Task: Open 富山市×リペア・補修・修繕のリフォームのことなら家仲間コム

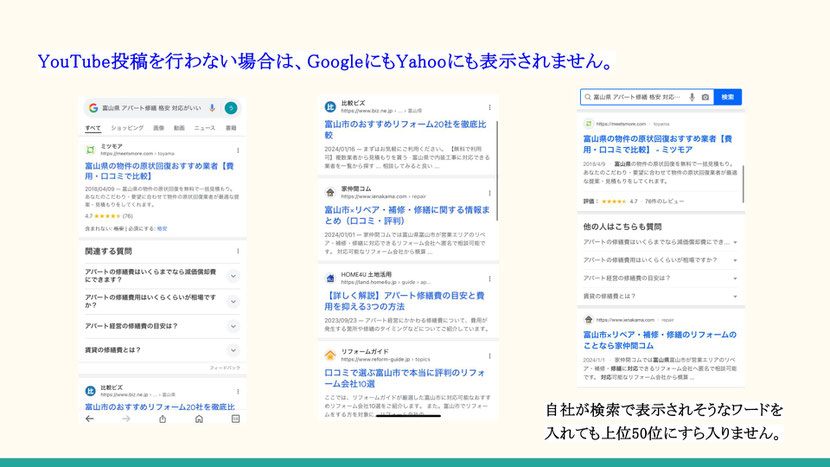Action: [x=660, y=340]
